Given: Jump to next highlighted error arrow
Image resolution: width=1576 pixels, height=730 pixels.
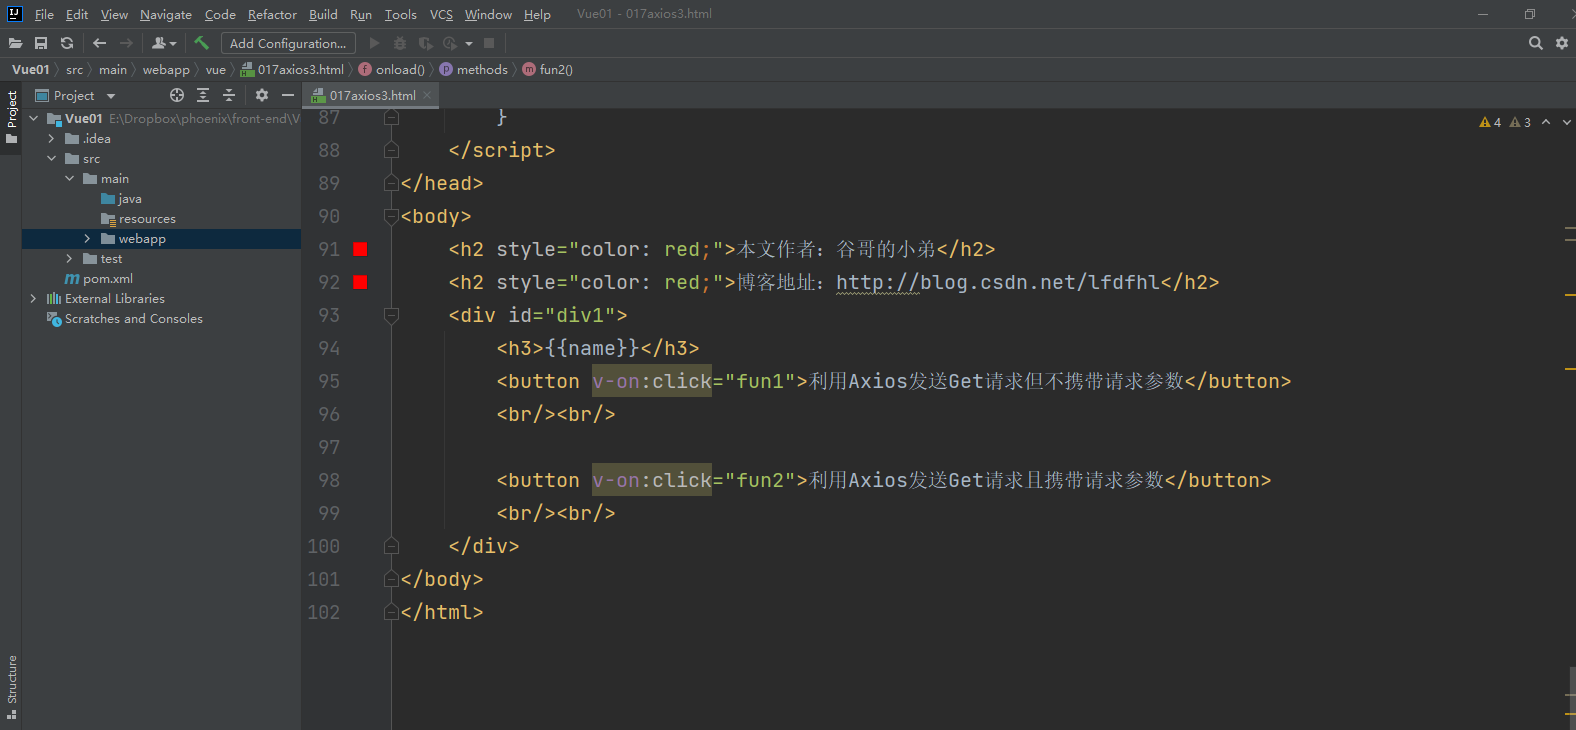Looking at the screenshot, I should (1566, 122).
